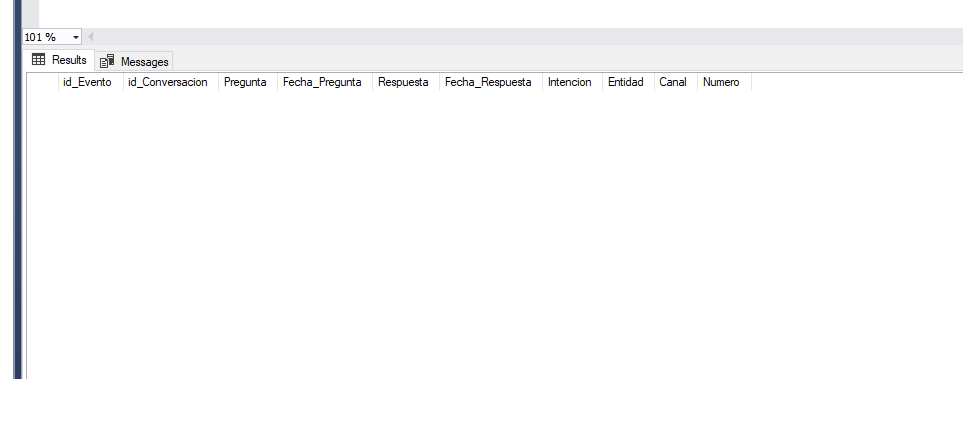The image size is (963, 434).
Task: Click the Canal column header
Action: [673, 82]
